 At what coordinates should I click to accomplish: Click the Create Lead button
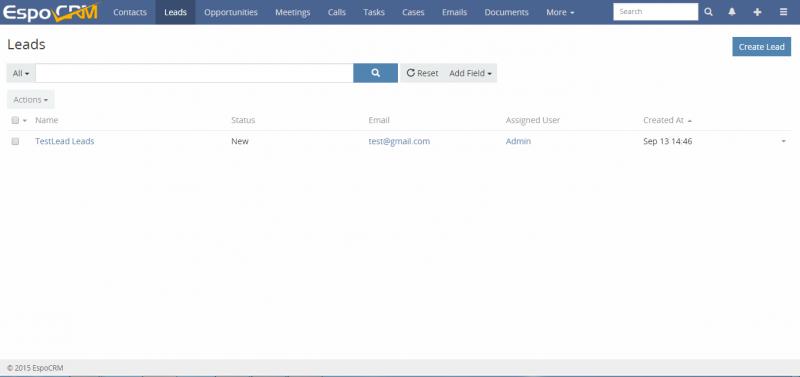coord(761,46)
